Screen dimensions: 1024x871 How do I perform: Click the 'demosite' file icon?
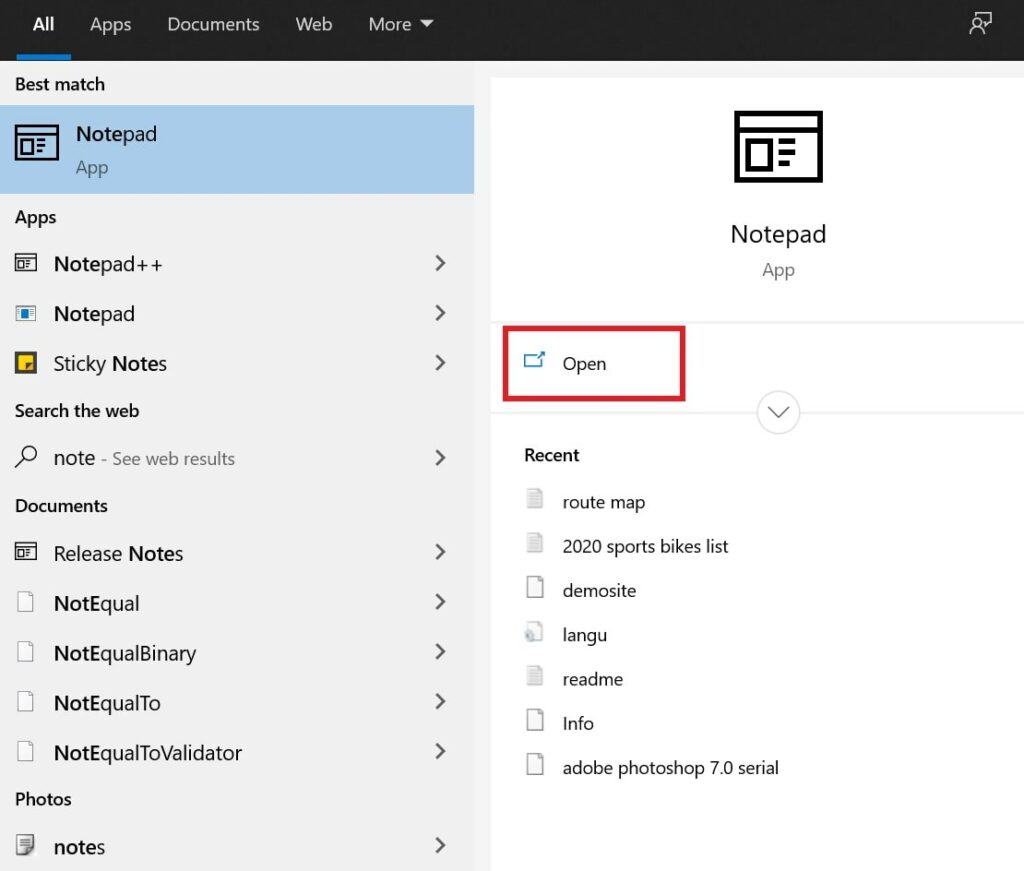click(537, 589)
